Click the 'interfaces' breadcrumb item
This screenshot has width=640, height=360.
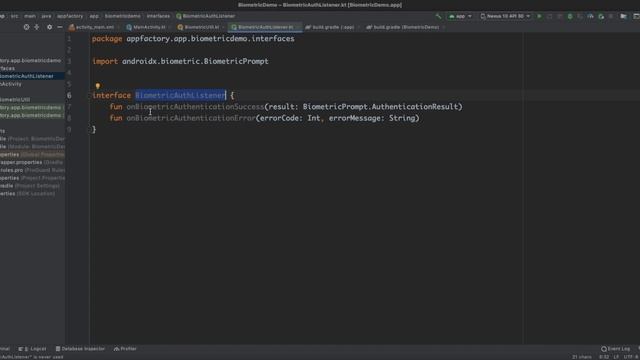point(158,16)
